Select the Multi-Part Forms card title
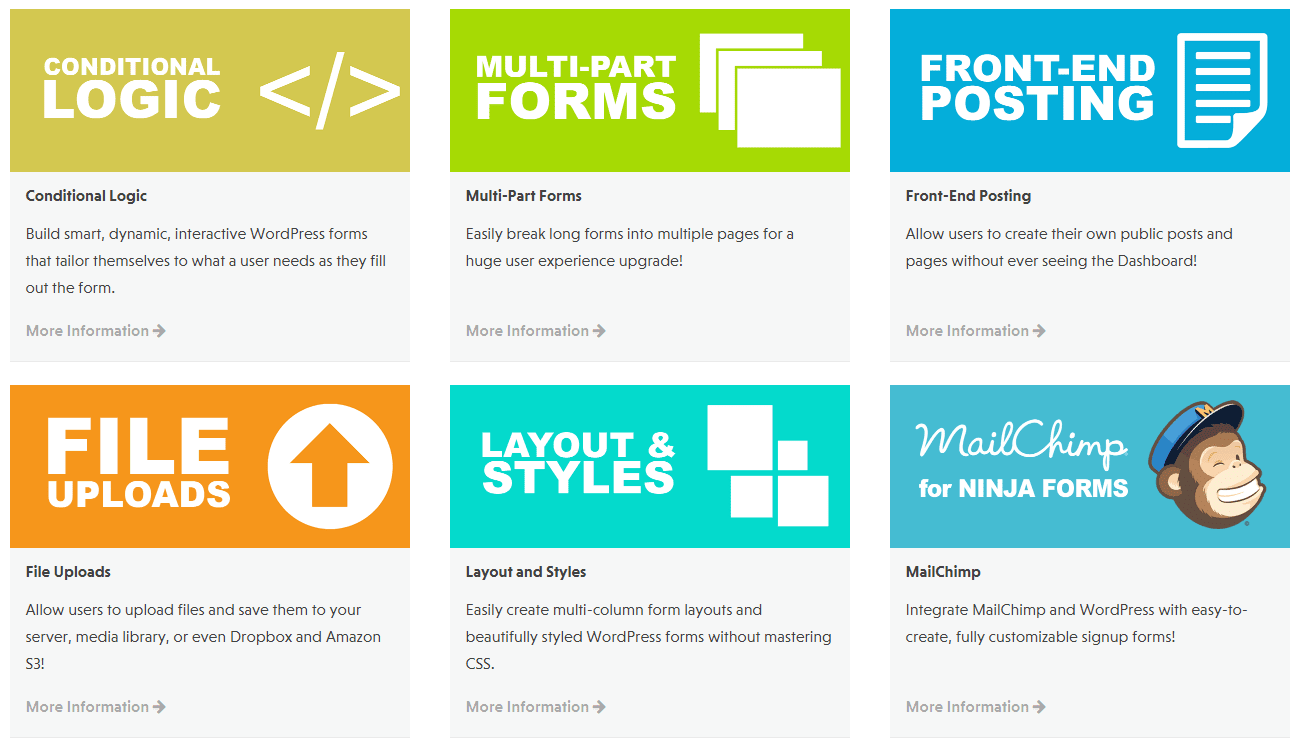1297x746 pixels. click(524, 196)
